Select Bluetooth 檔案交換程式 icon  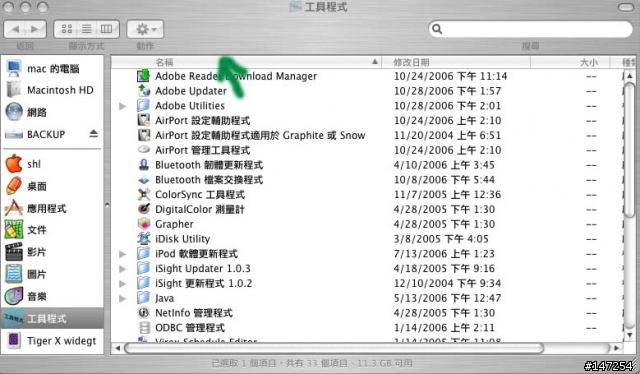tap(143, 180)
